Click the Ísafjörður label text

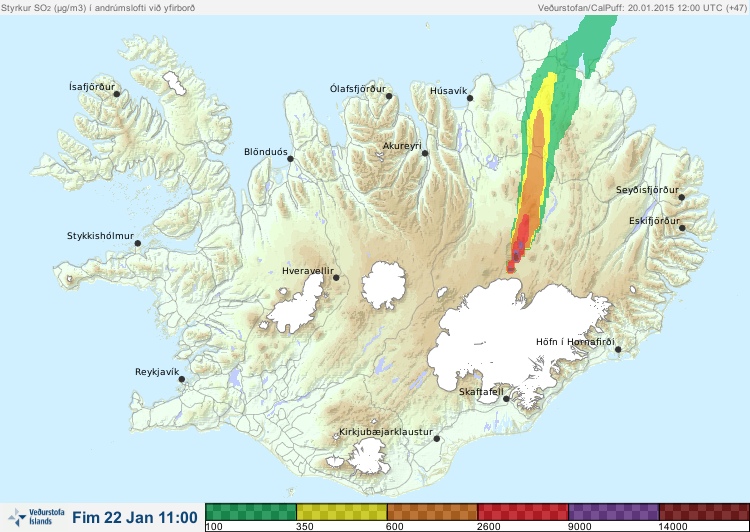point(92,87)
